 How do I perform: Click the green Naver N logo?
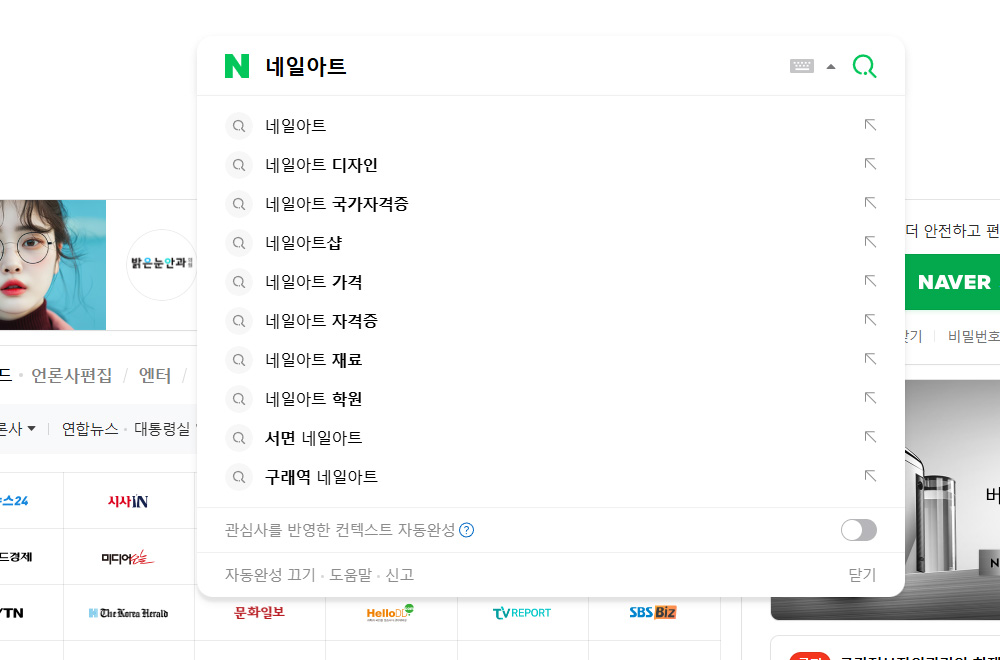pos(237,67)
